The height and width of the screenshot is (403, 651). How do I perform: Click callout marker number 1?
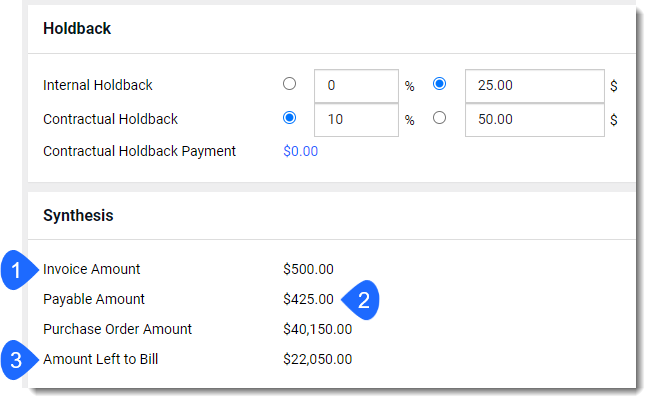pos(18,270)
